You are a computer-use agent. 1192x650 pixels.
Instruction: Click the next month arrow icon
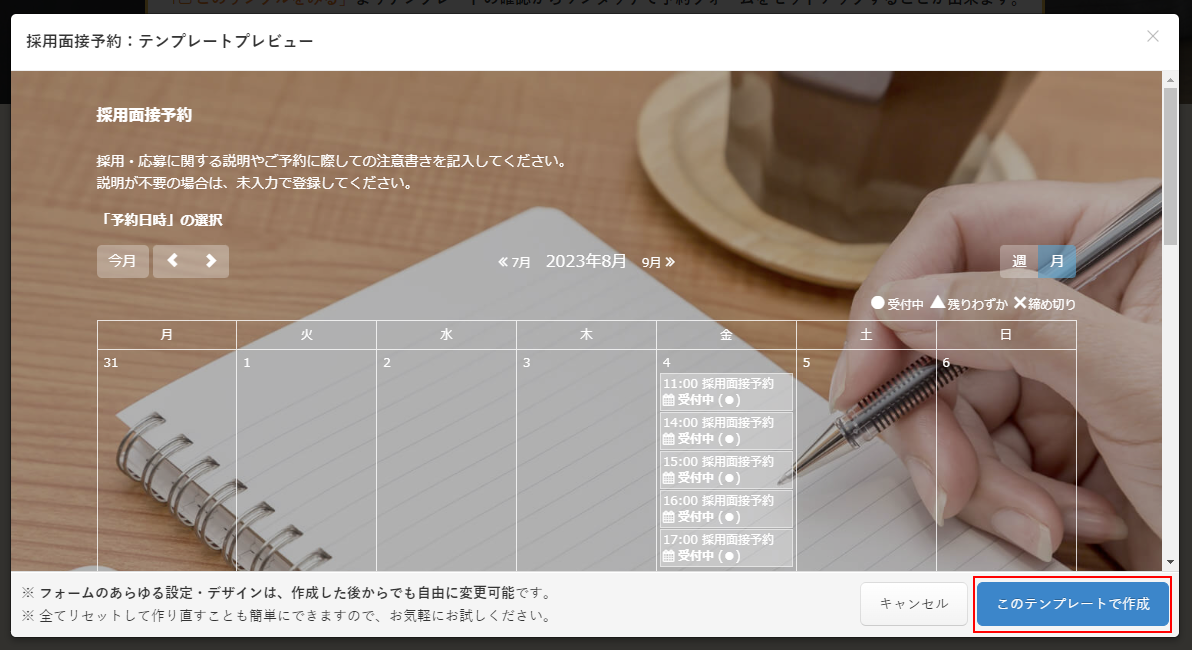[210, 261]
